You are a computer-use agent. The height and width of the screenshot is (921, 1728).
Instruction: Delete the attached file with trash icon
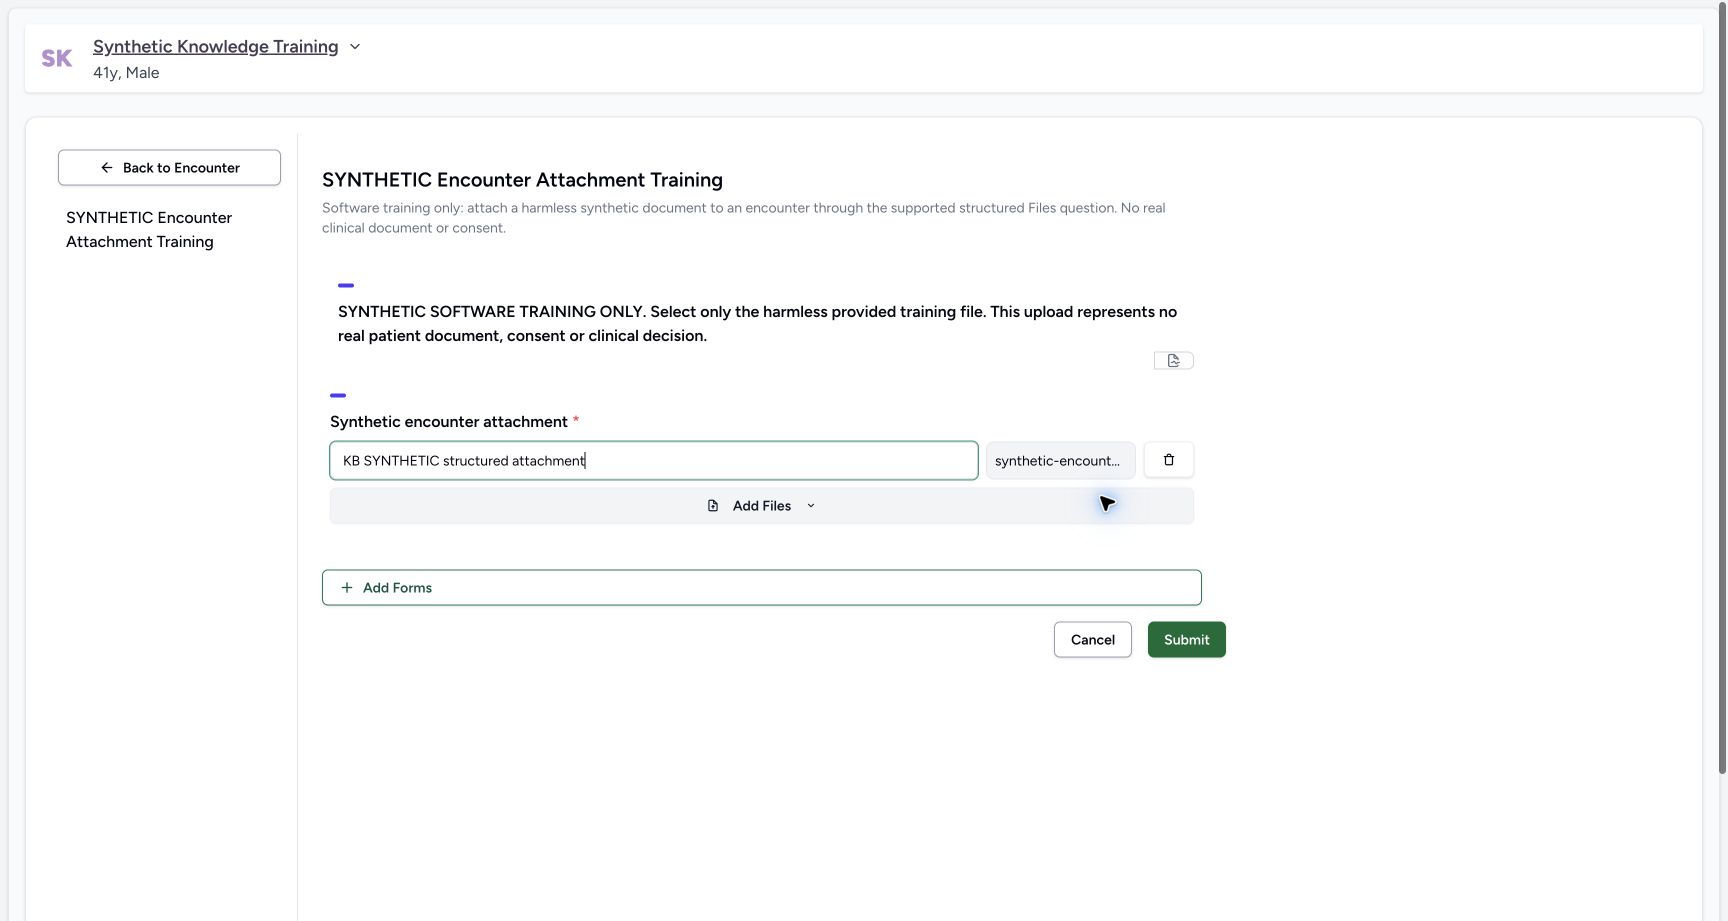[x=1169, y=460]
